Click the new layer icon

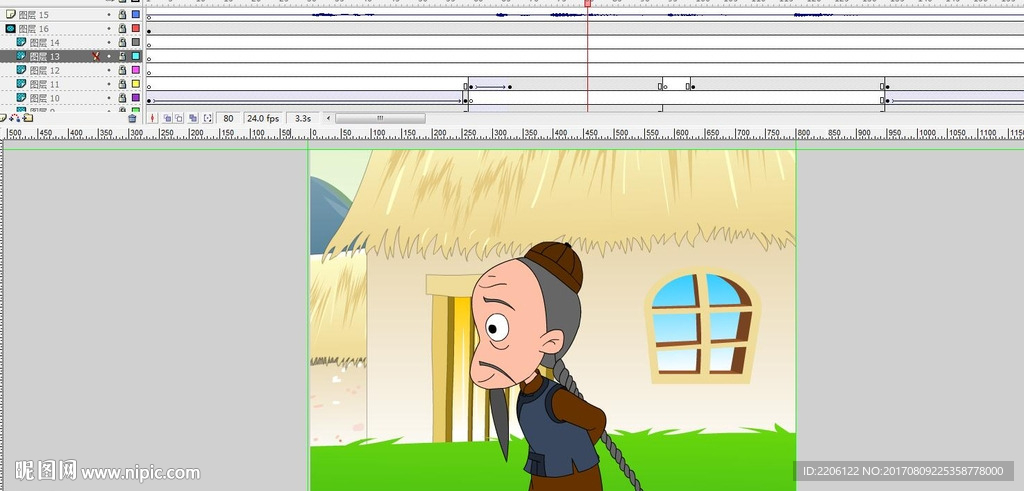point(4,118)
